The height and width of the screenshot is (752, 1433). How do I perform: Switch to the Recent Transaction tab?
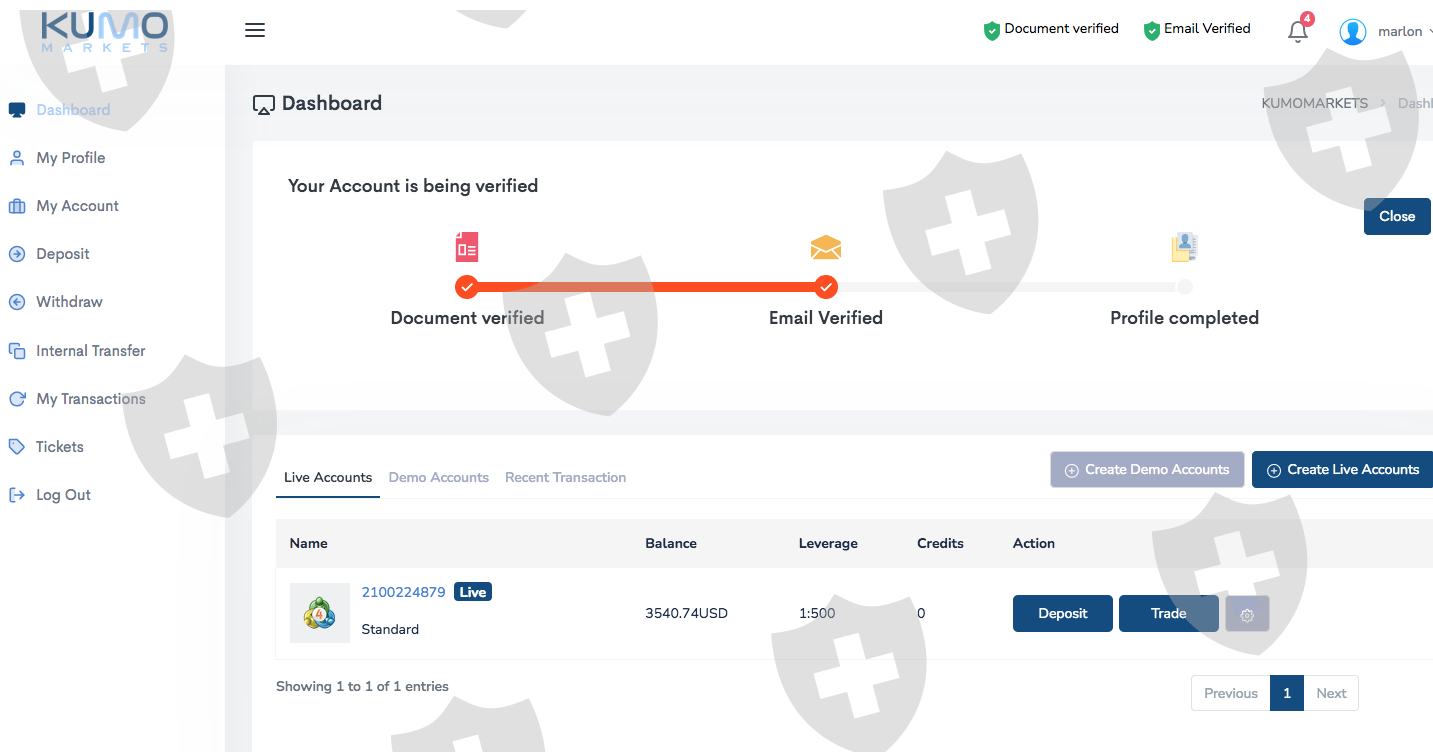click(x=565, y=478)
